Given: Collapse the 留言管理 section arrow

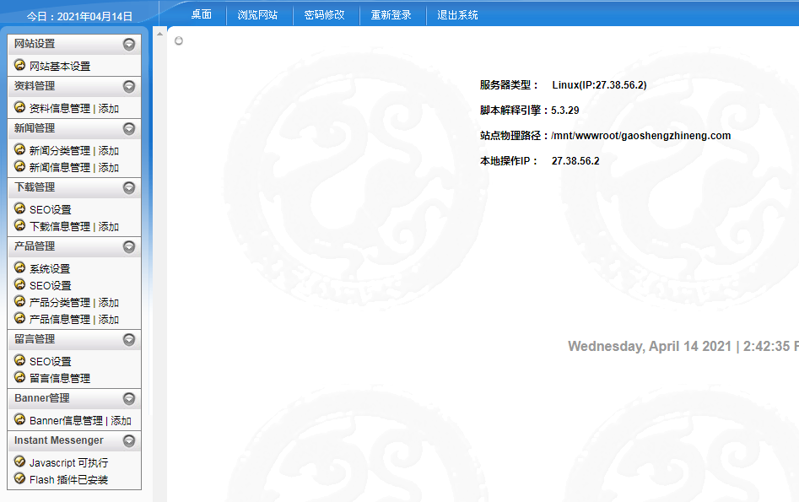Looking at the screenshot, I should tap(129, 340).
